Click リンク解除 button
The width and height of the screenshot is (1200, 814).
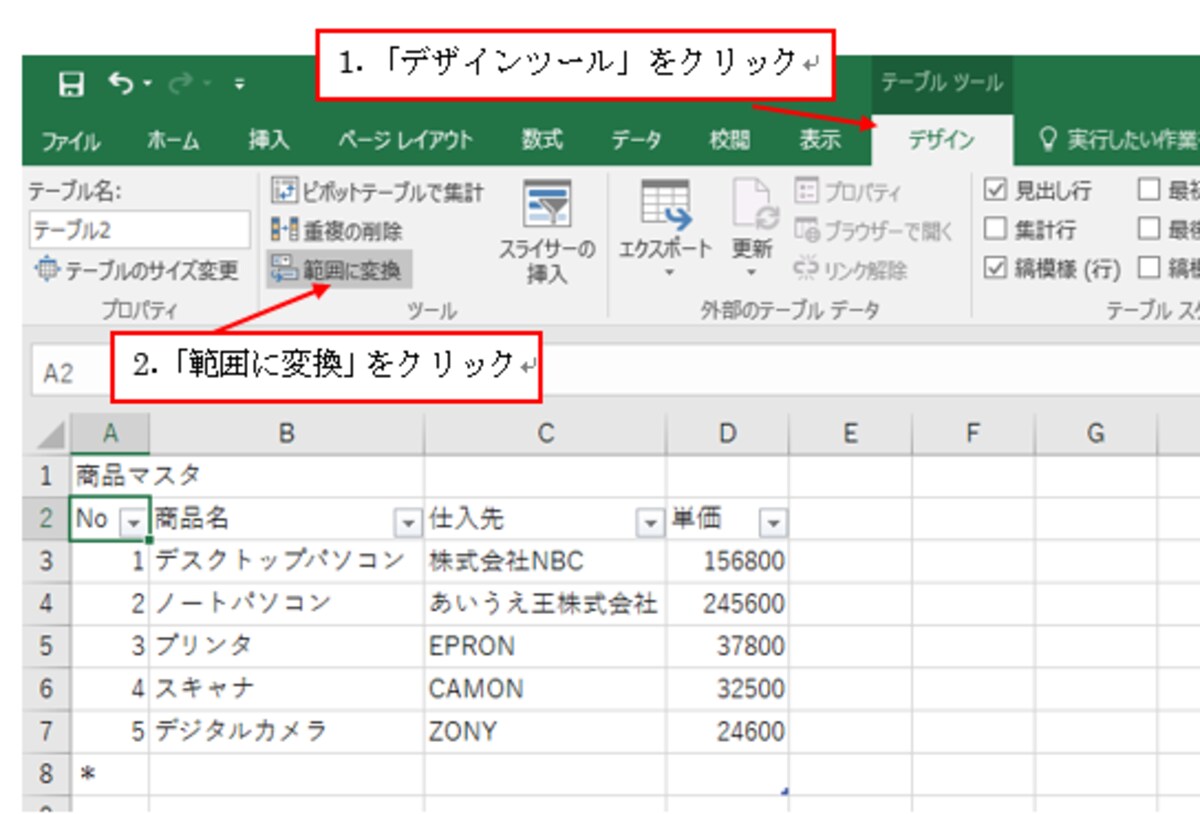851,270
